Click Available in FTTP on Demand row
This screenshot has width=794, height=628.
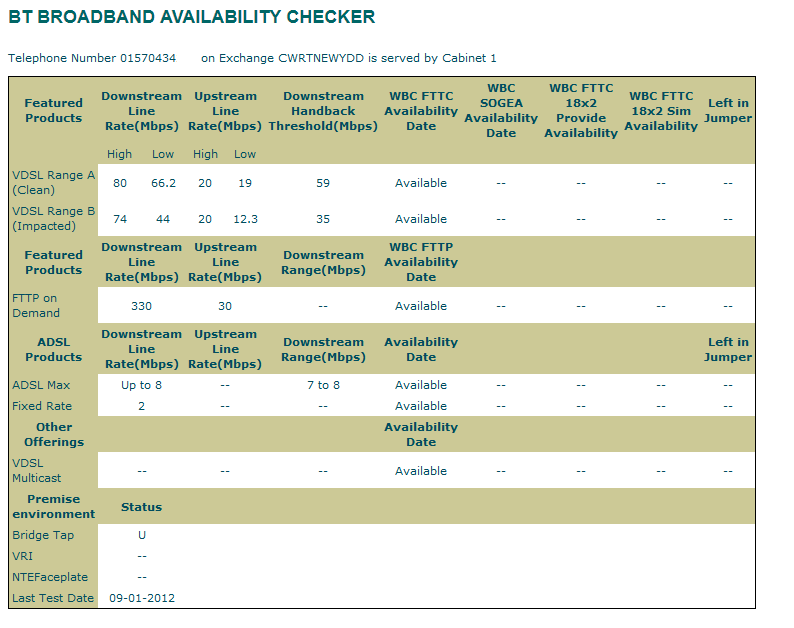click(421, 306)
